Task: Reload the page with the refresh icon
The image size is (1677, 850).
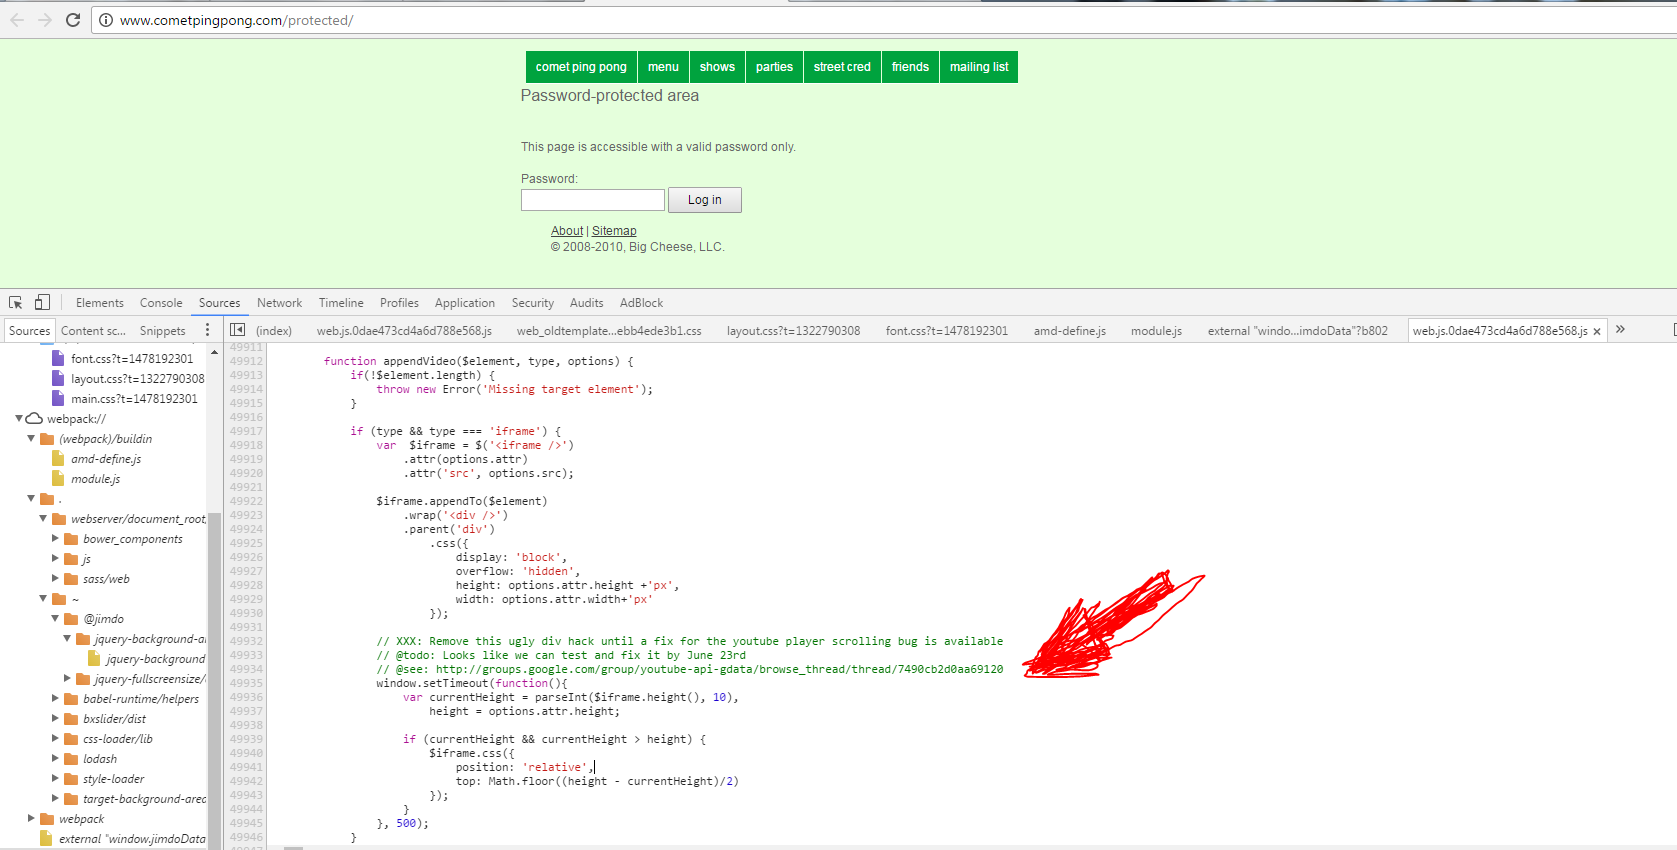Action: (73, 20)
